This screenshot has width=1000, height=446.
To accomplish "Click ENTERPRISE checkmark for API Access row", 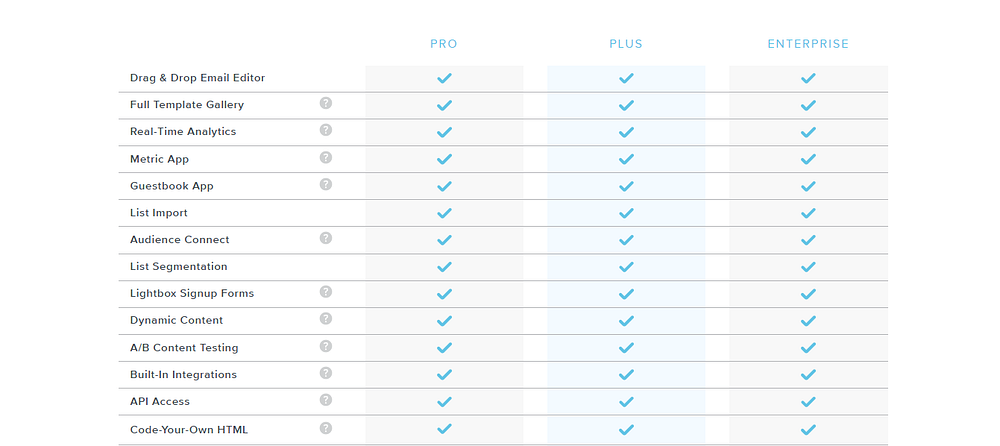I will (808, 402).
